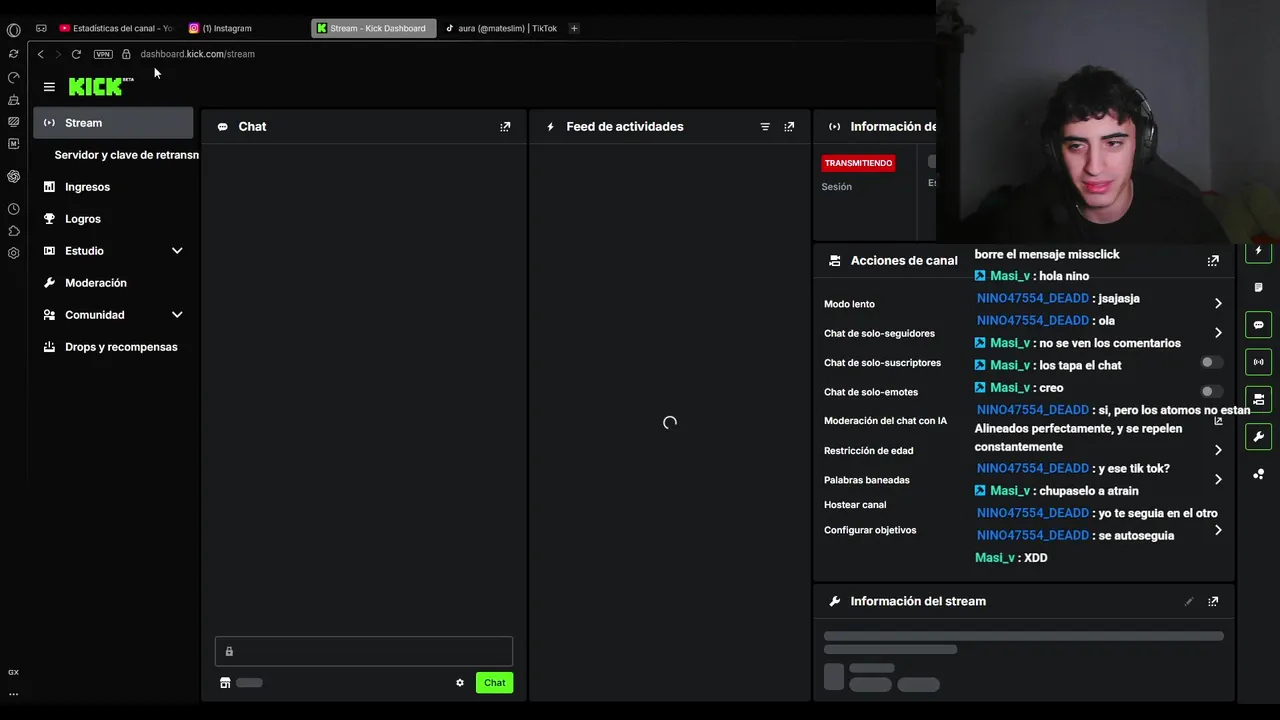Toggle wrench widget in right rail

click(1258, 436)
